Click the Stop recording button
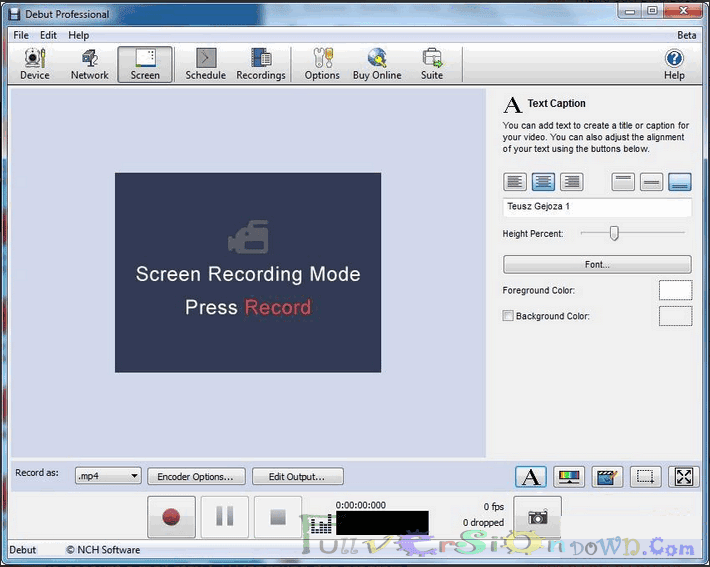The image size is (710, 567). pos(278,517)
